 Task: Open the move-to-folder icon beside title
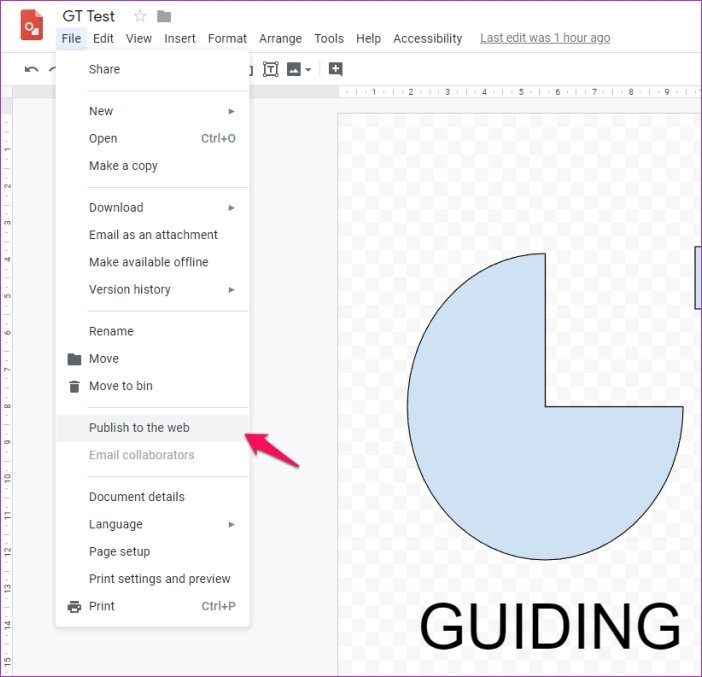[x=164, y=17]
